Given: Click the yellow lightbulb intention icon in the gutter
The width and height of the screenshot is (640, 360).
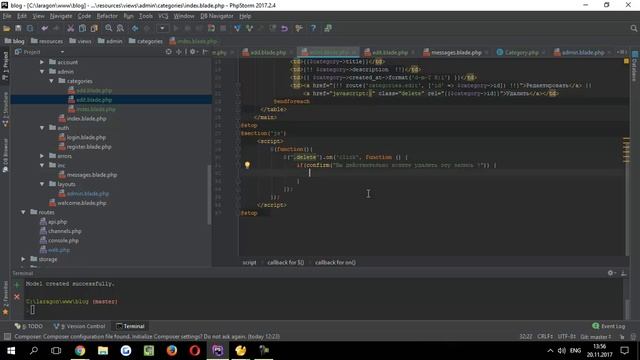Looking at the screenshot, I should tap(247, 165).
